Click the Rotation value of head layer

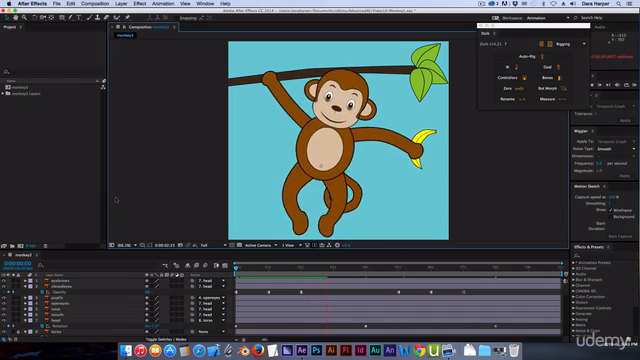[151, 326]
